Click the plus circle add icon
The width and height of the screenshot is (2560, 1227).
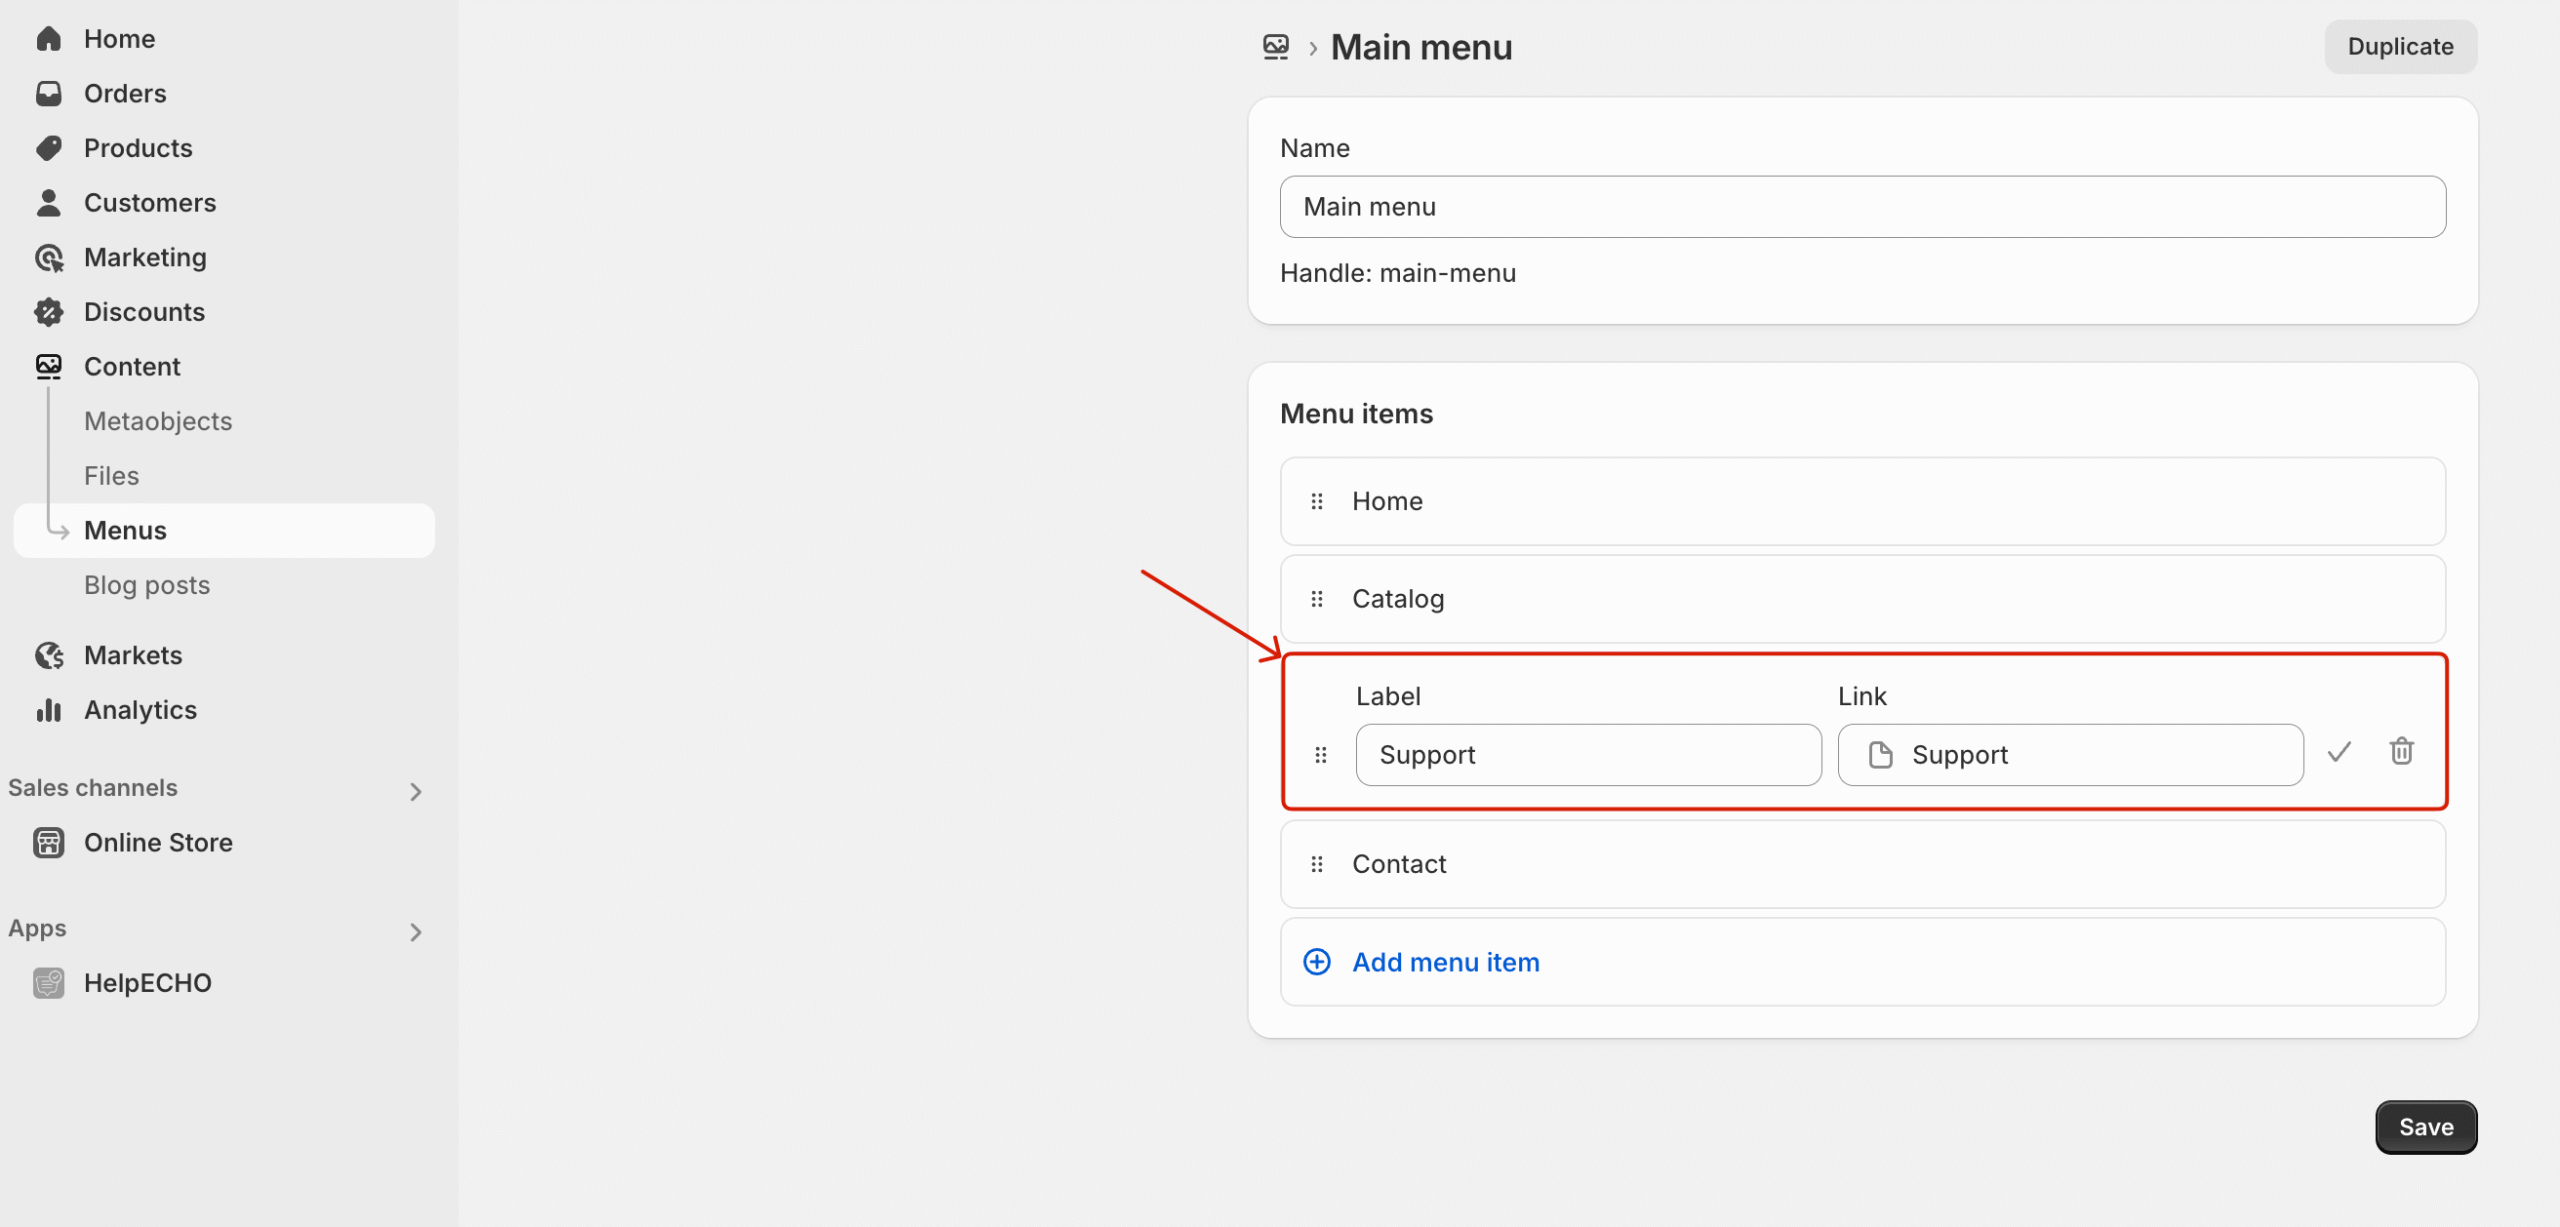[x=1317, y=962]
